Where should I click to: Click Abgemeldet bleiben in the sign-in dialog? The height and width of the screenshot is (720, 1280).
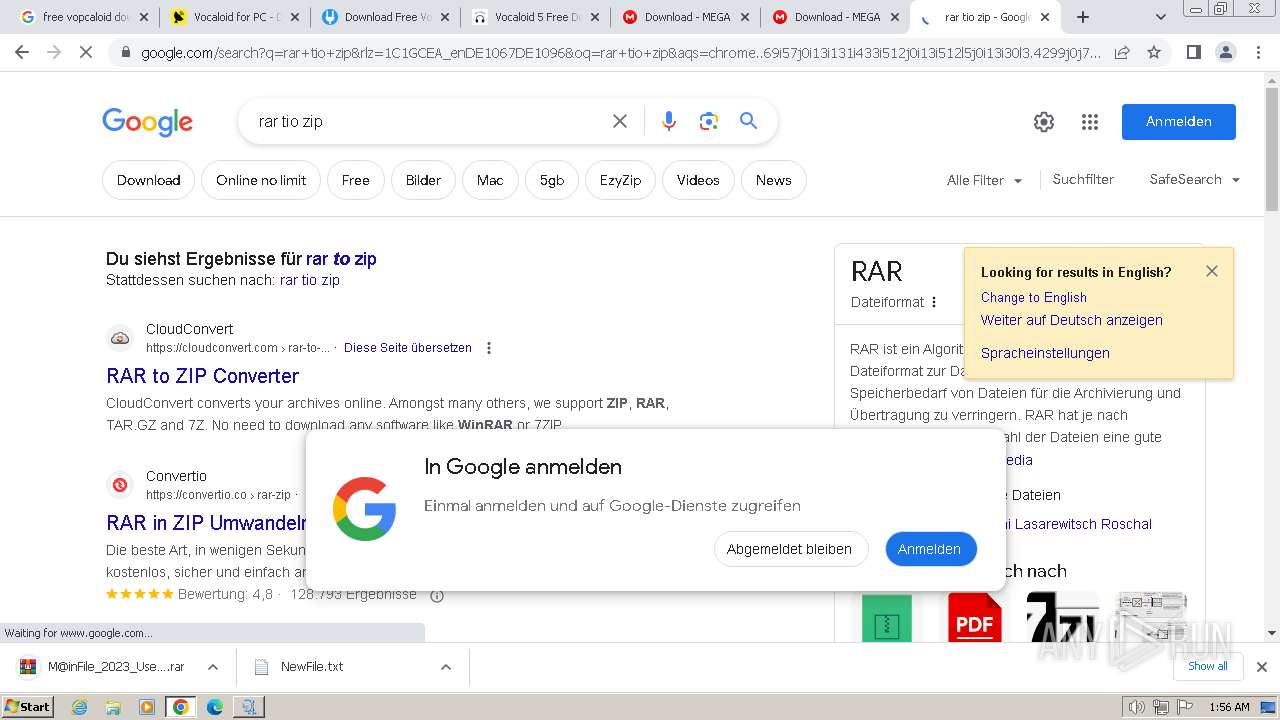click(x=789, y=549)
